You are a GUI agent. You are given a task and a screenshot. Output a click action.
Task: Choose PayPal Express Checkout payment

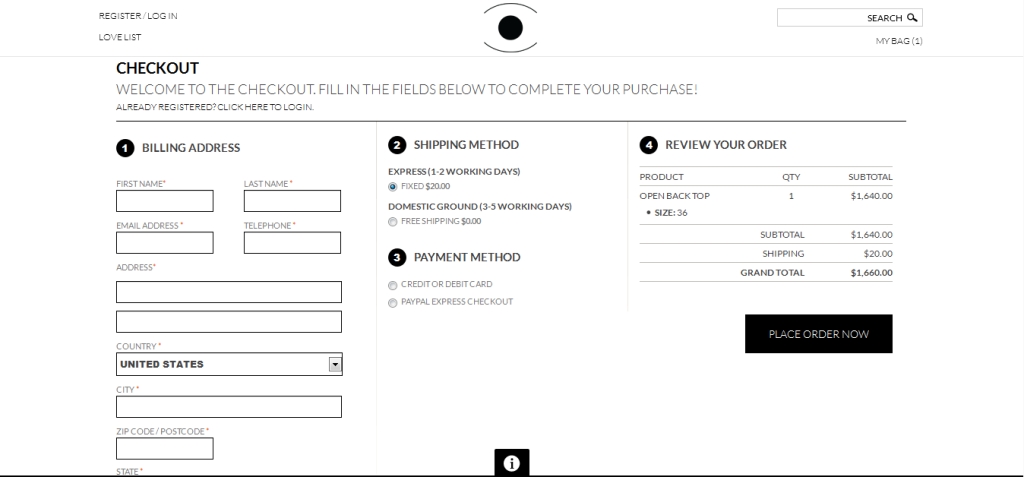click(x=392, y=303)
